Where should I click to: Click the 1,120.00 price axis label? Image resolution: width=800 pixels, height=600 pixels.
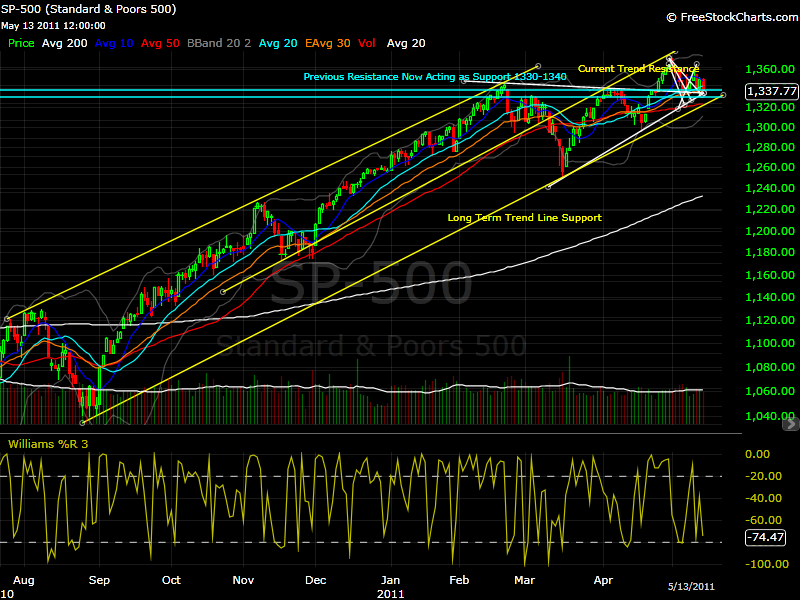[770, 320]
